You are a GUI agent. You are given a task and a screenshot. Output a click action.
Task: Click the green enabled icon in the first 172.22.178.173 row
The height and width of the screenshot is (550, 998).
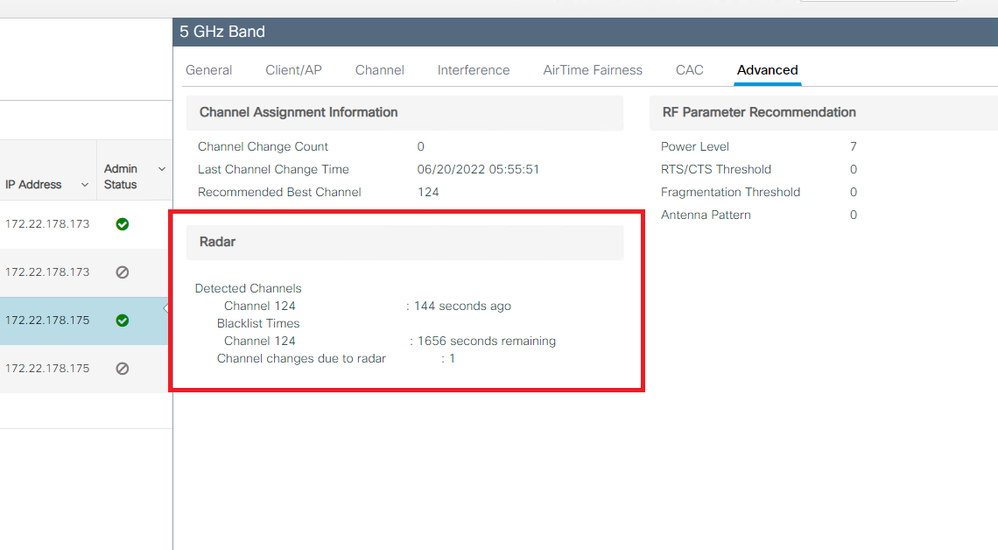point(122,224)
